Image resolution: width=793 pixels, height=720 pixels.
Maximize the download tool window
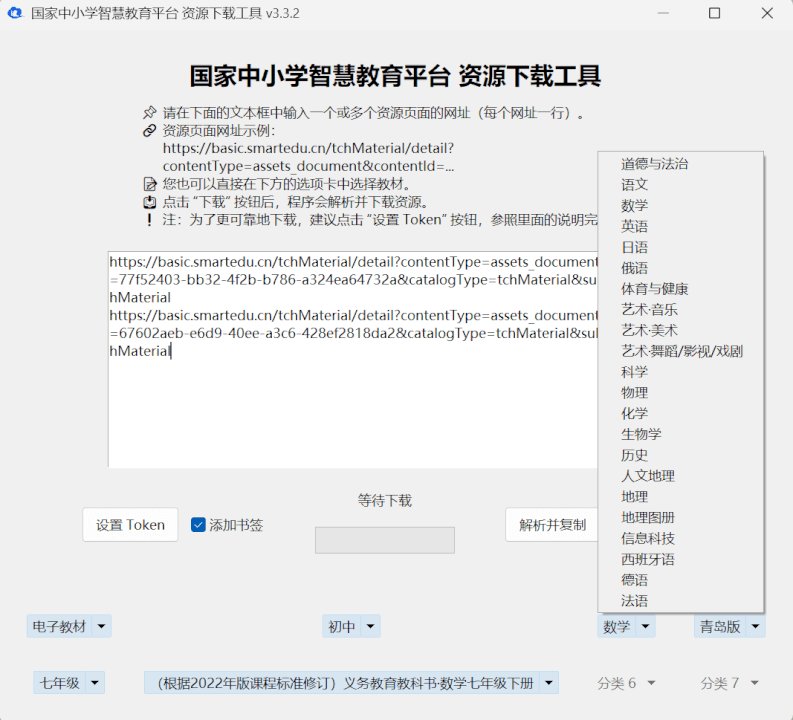coord(714,13)
